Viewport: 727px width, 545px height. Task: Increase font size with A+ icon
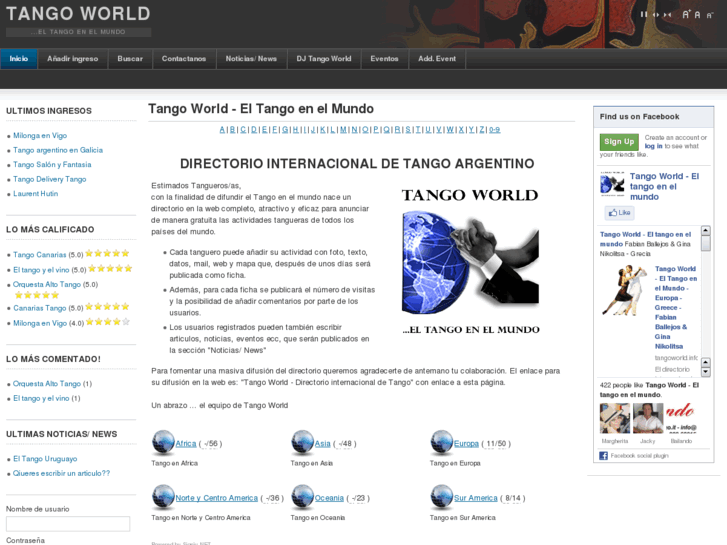tap(687, 14)
